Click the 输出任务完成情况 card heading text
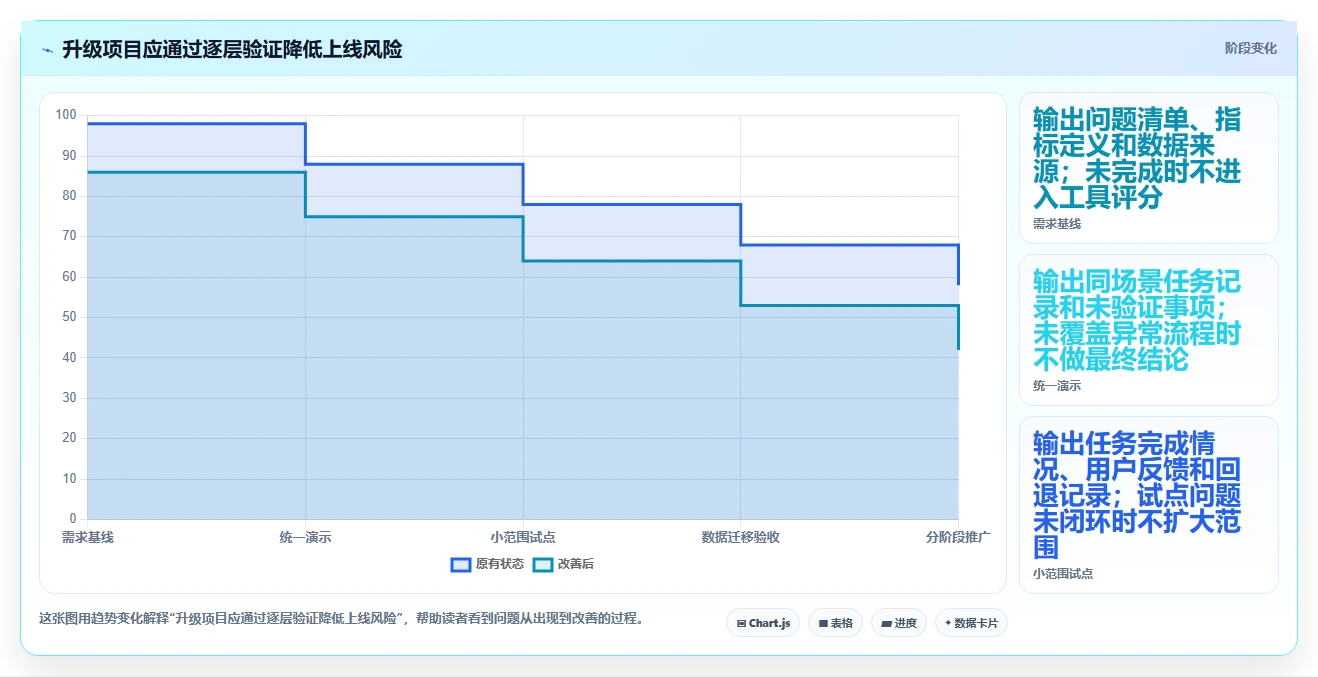The image size is (1318, 677). (x=1137, y=495)
